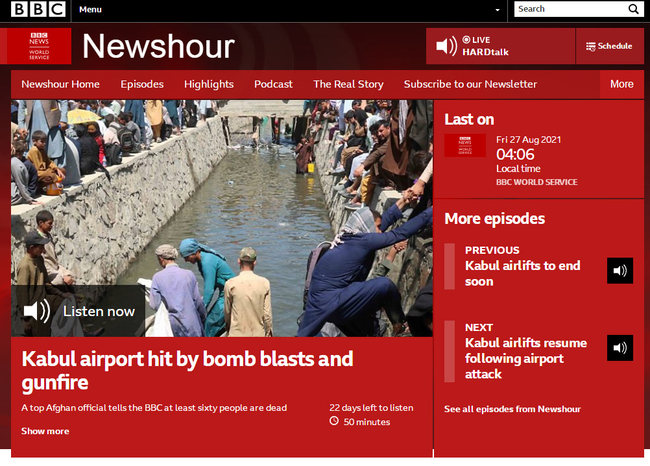Open the Episodes tab

142,84
